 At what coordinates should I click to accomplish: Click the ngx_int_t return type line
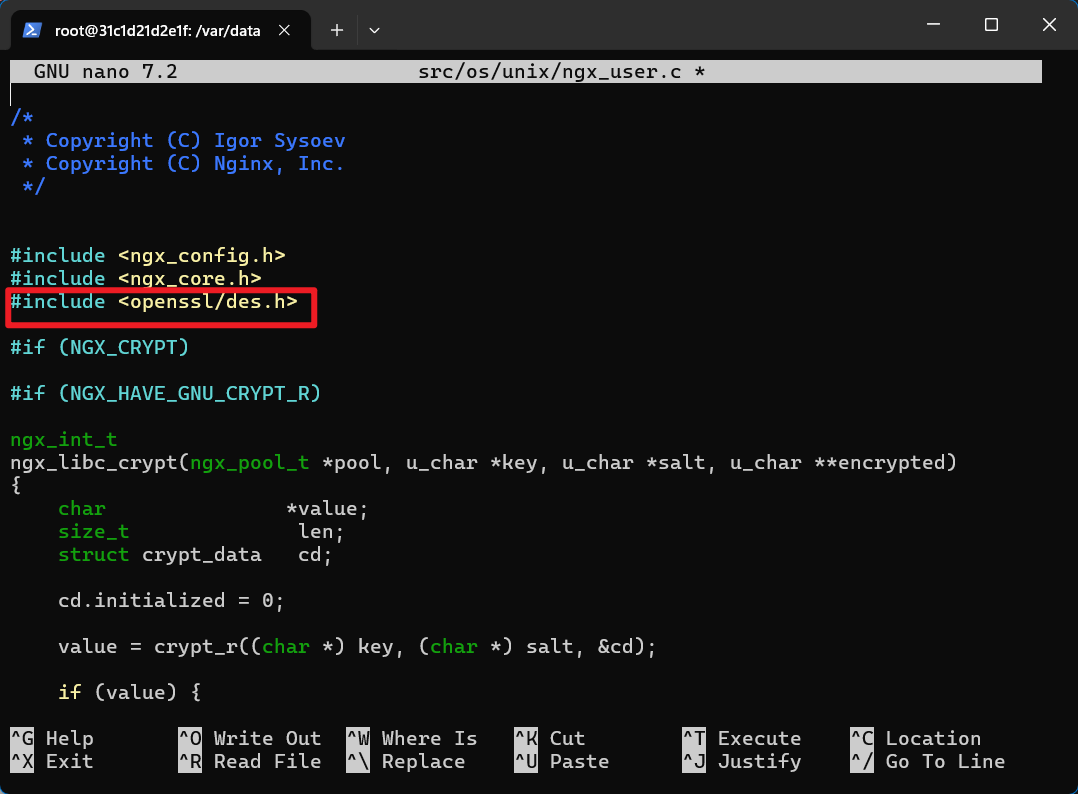point(64,439)
